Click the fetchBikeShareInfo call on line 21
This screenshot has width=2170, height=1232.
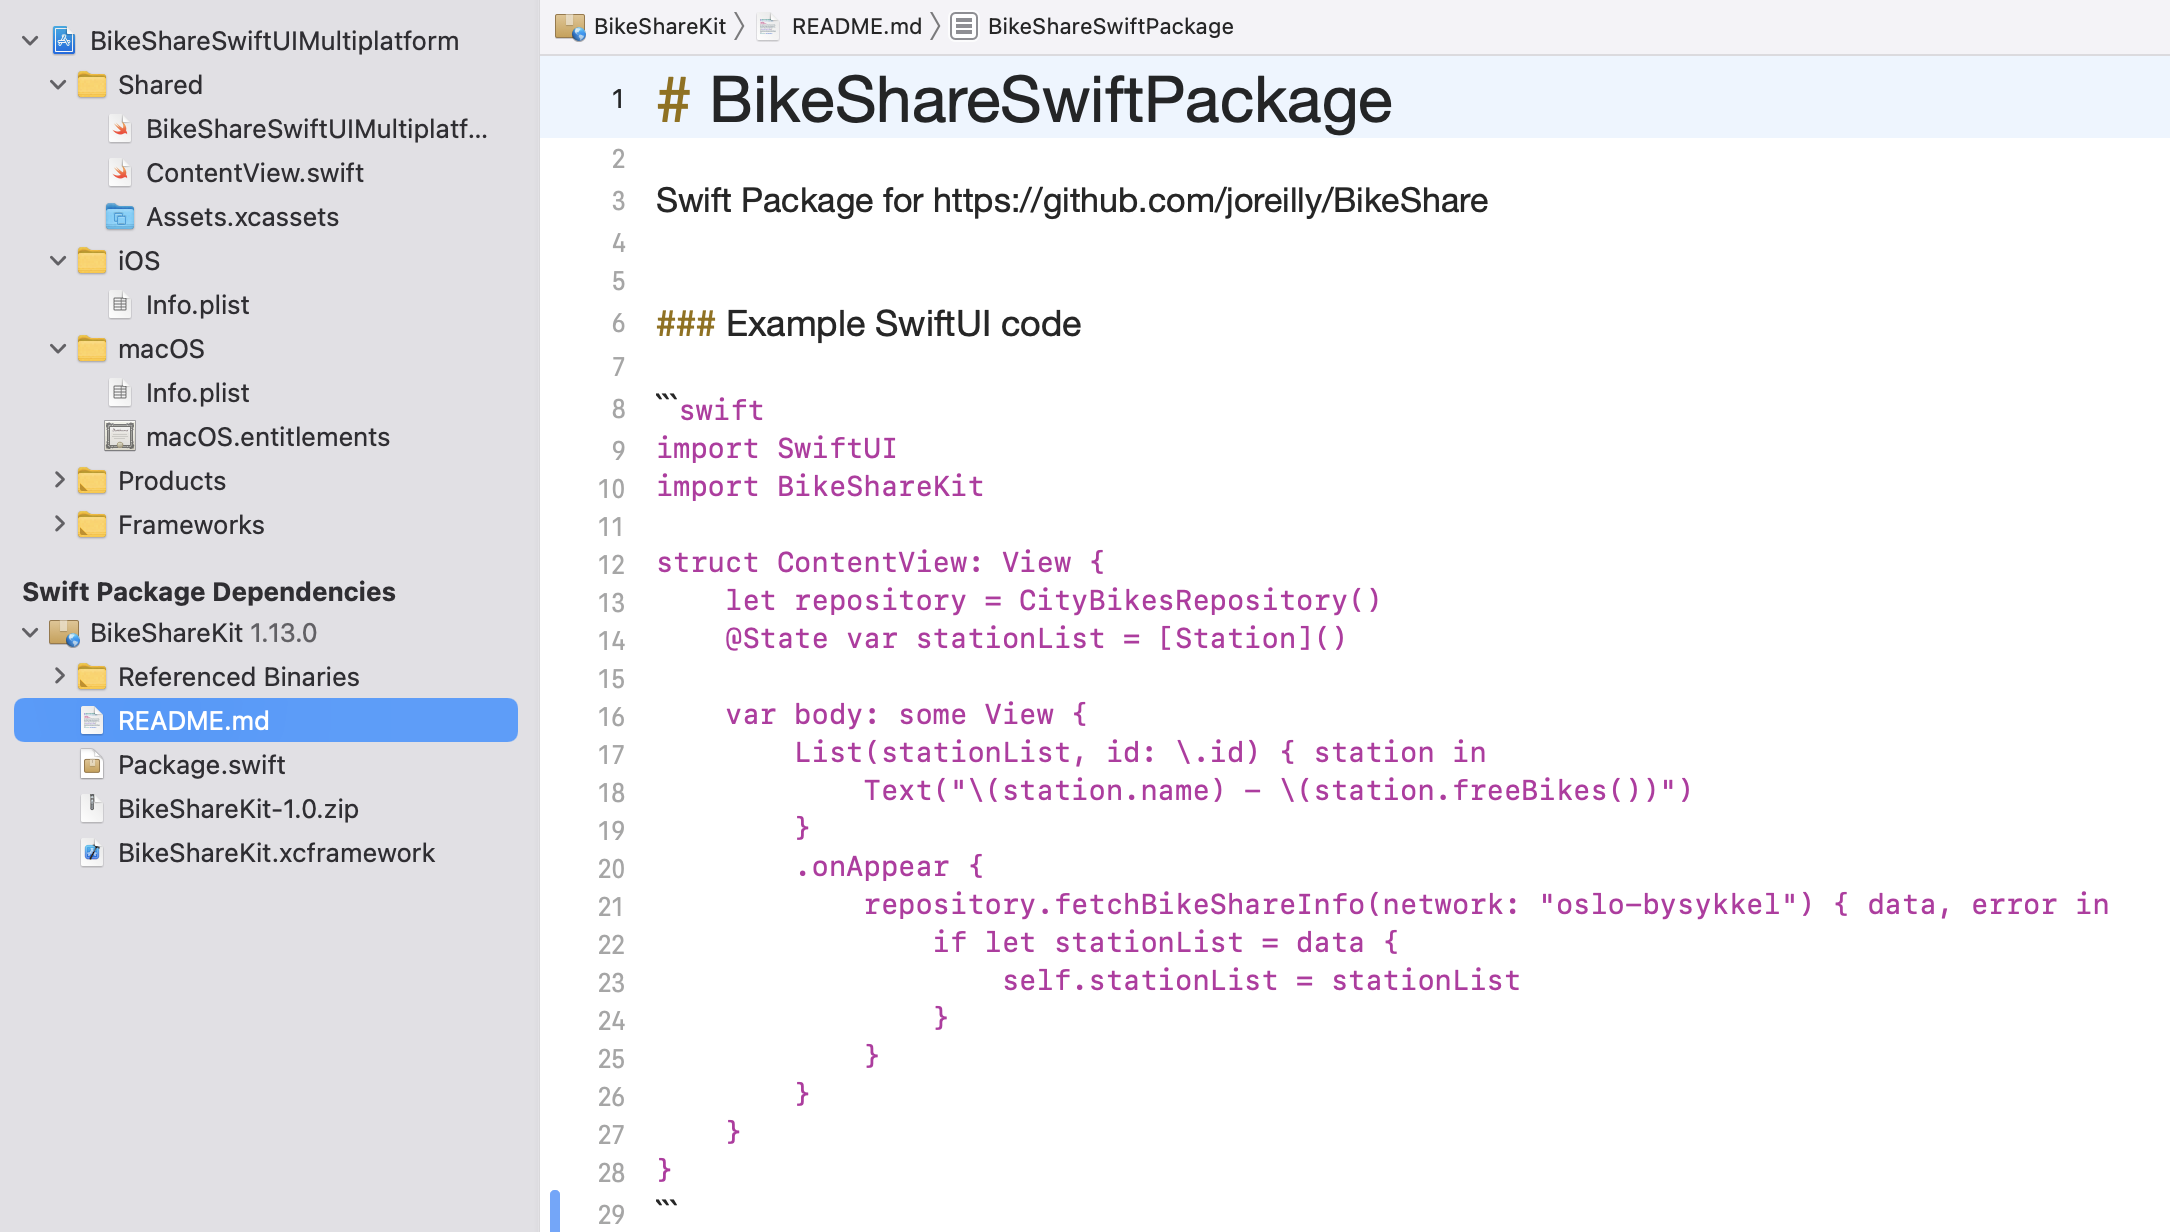coord(1486,905)
